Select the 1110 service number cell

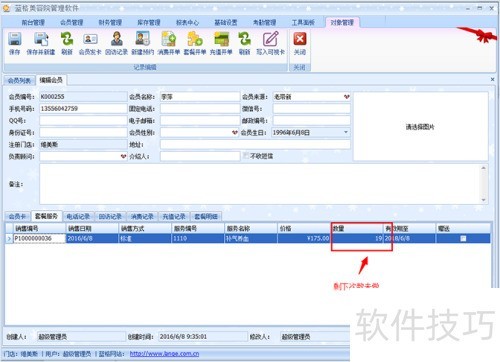click(198, 238)
